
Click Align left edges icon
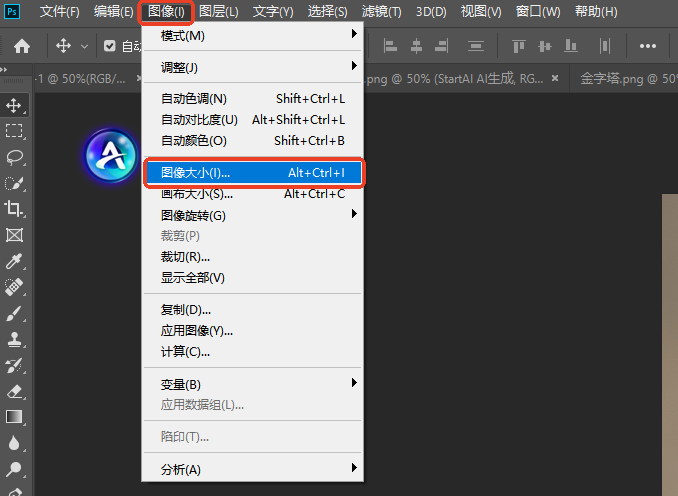click(x=390, y=46)
